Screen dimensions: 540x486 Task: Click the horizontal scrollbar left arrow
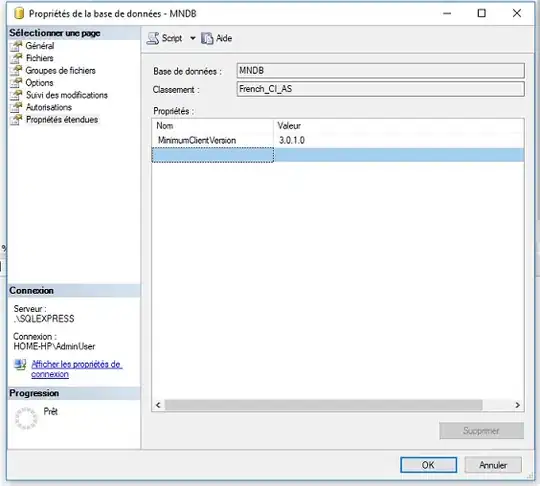coord(158,405)
